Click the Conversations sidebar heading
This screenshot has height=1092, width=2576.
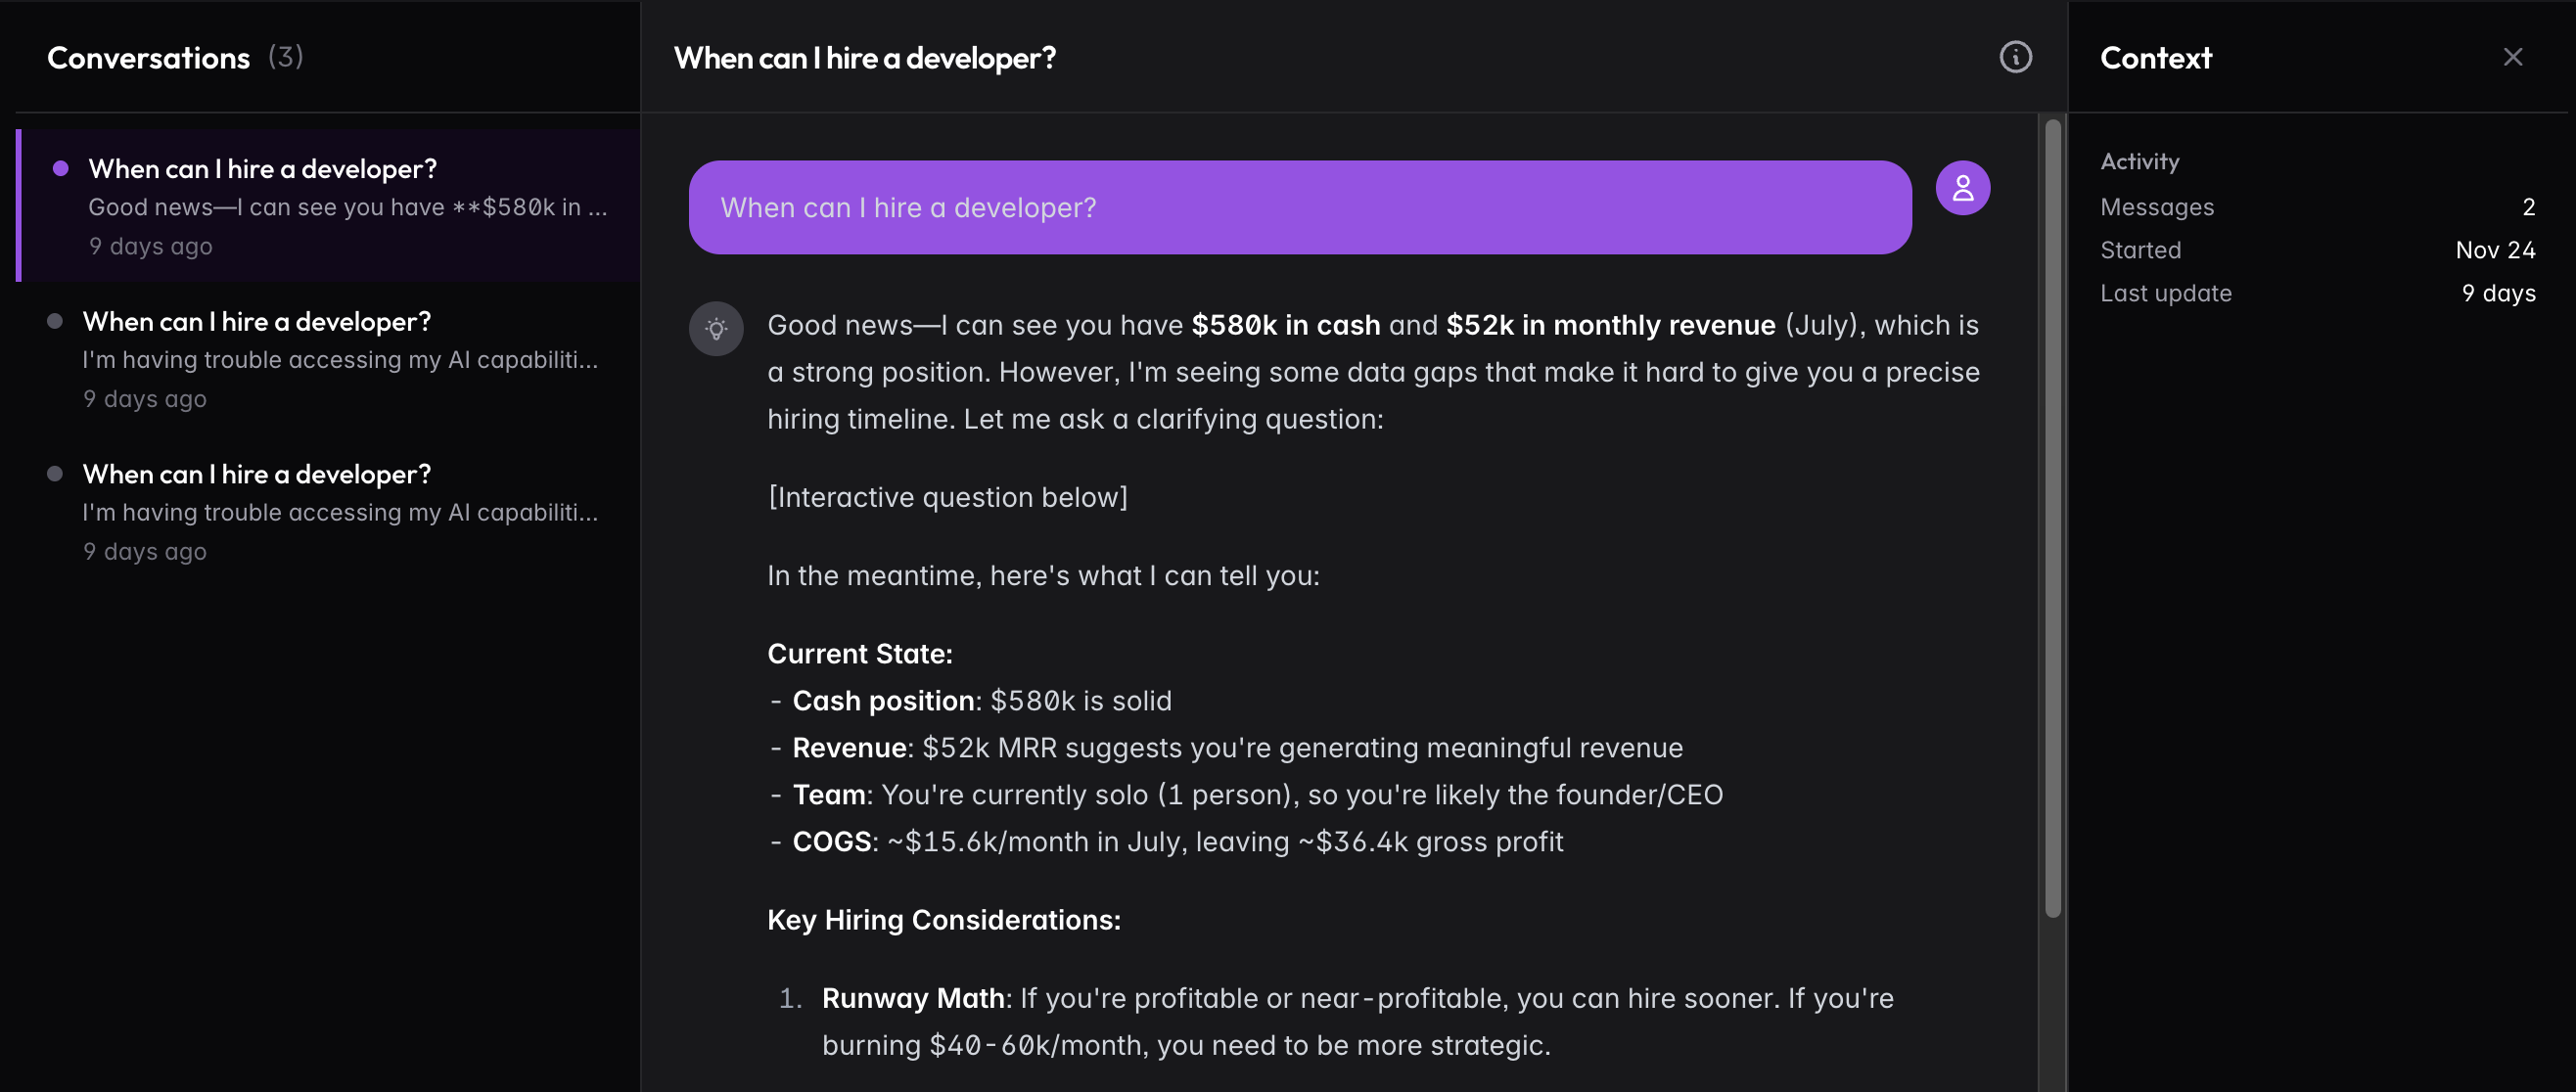pyautogui.click(x=148, y=58)
